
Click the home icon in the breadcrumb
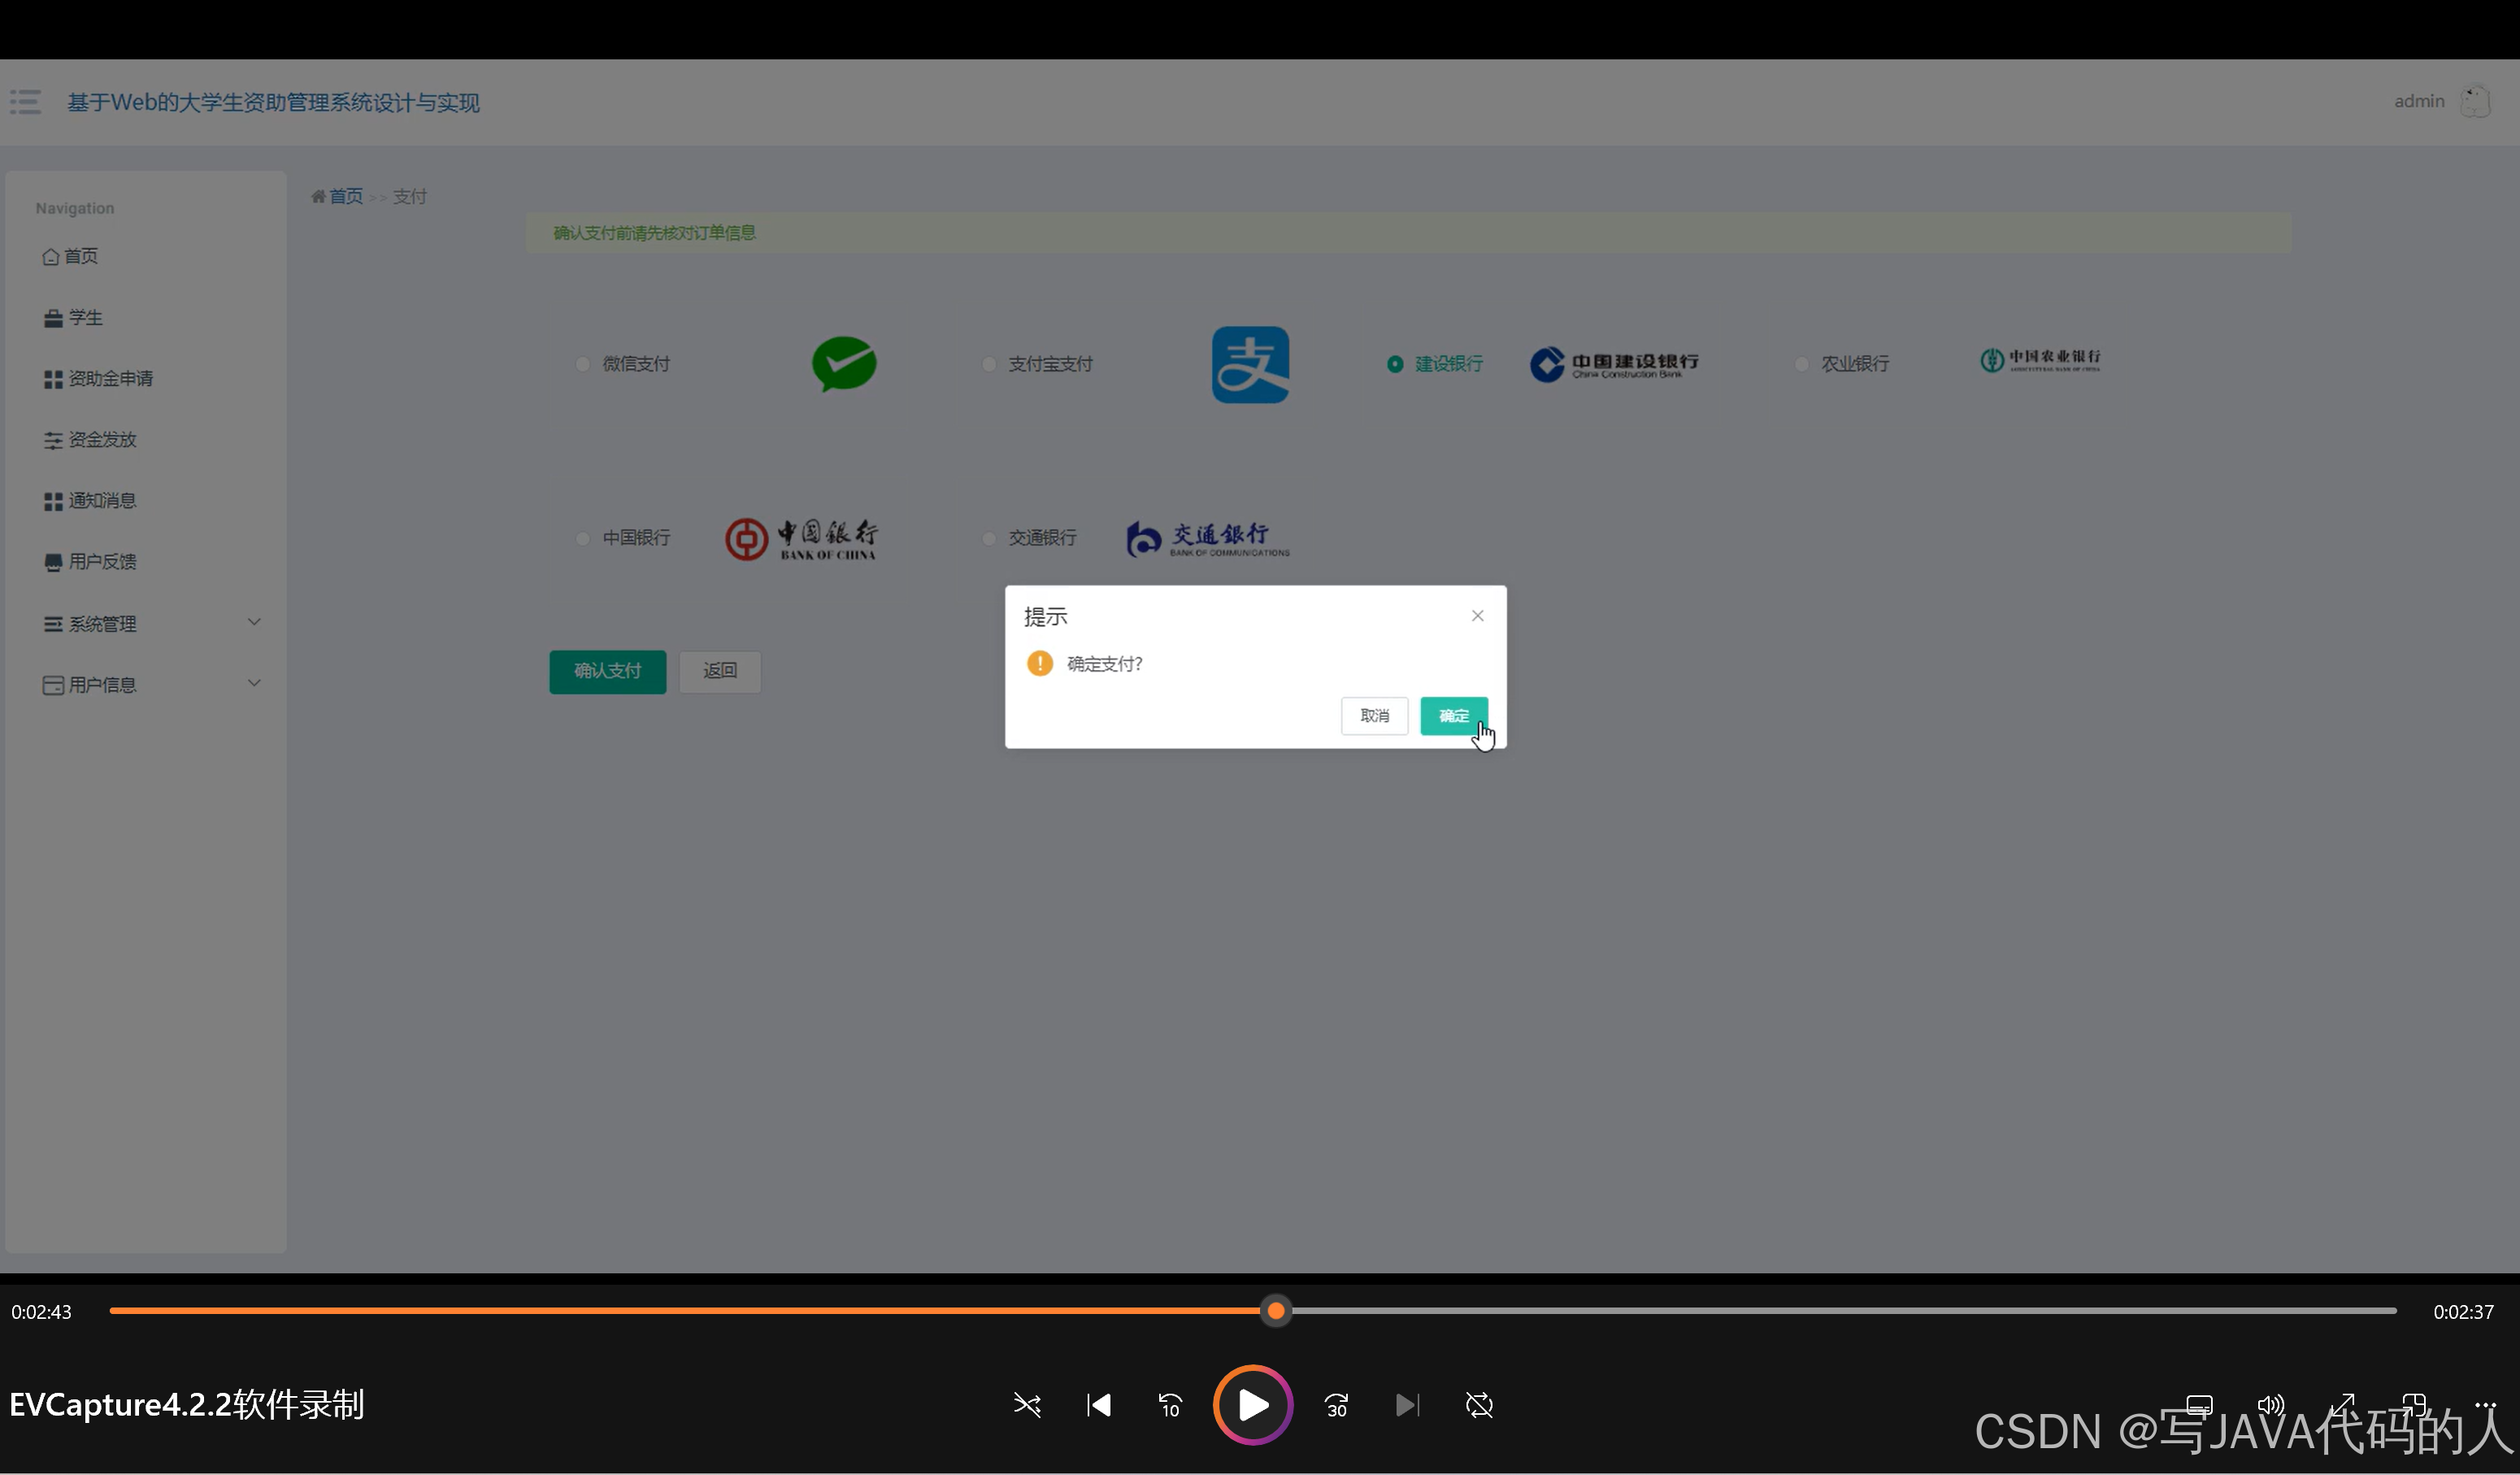(318, 196)
